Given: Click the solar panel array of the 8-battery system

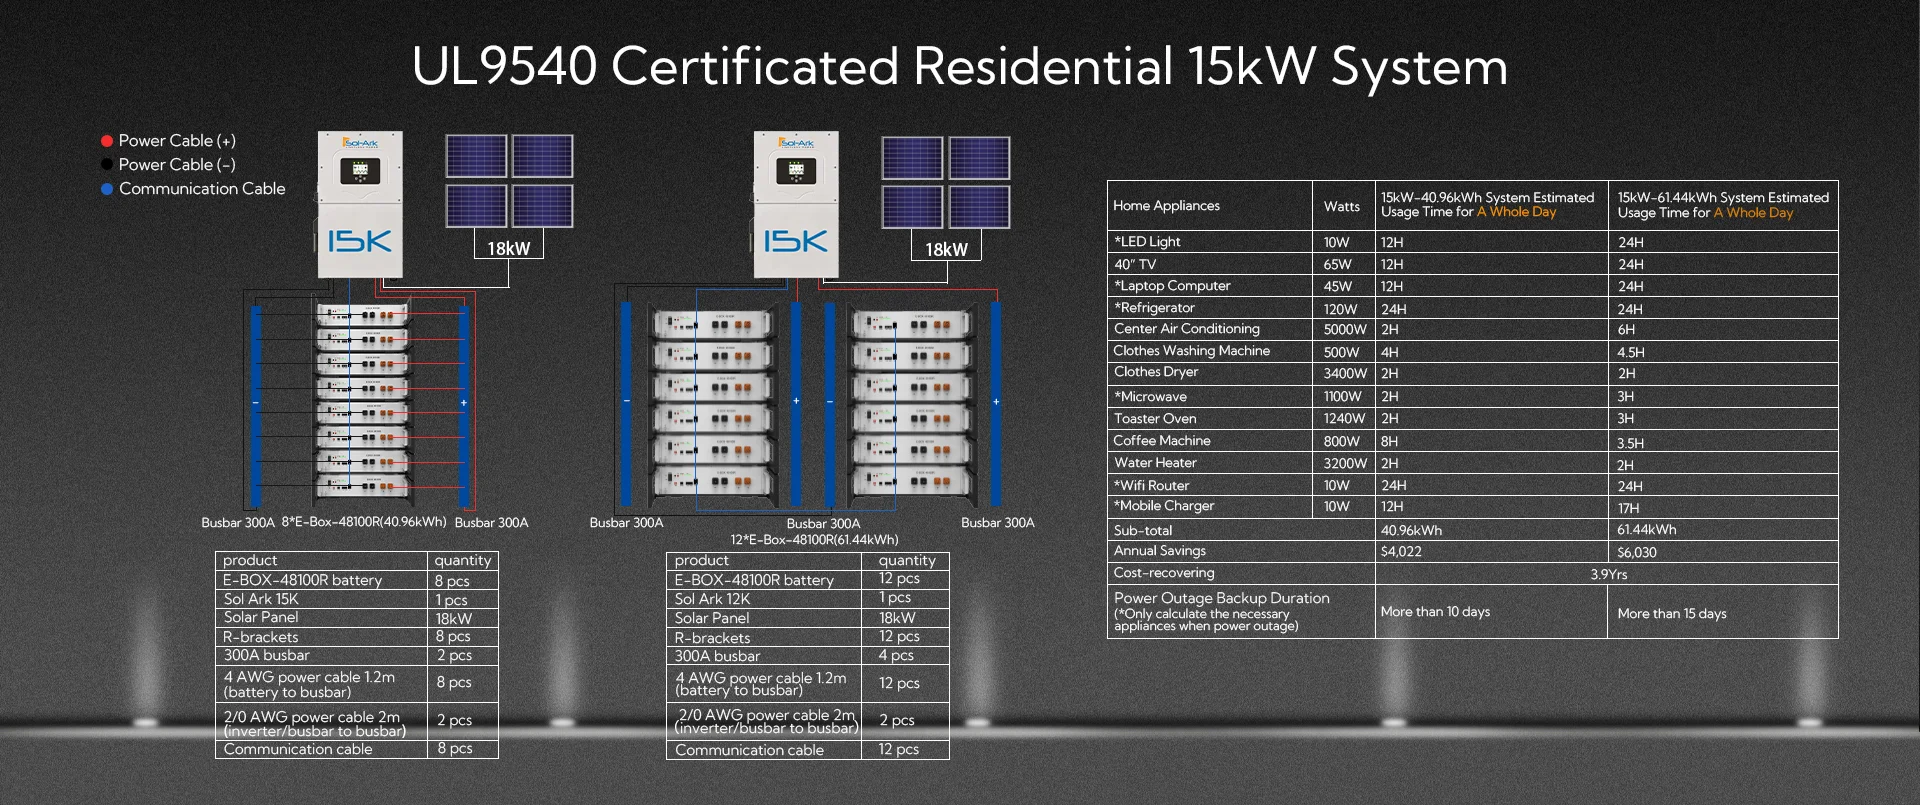Looking at the screenshot, I should (x=509, y=181).
